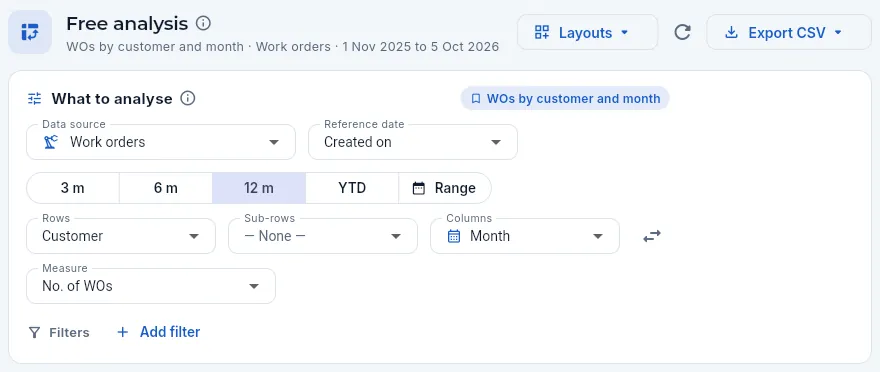Select the 3 m time period
This screenshot has height=372, width=880.
(73, 188)
